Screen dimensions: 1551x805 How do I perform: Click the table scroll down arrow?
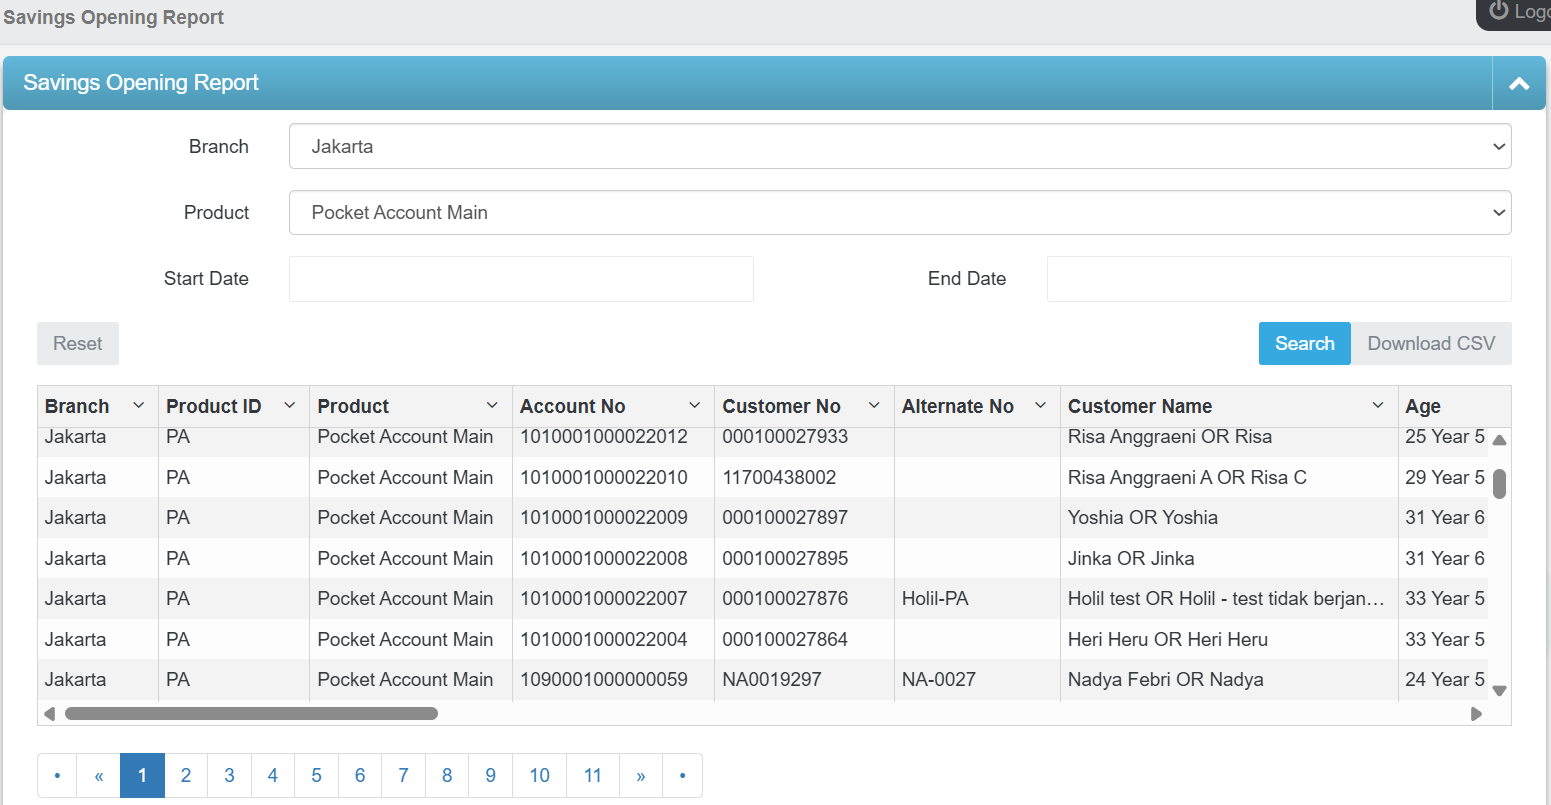click(1499, 690)
